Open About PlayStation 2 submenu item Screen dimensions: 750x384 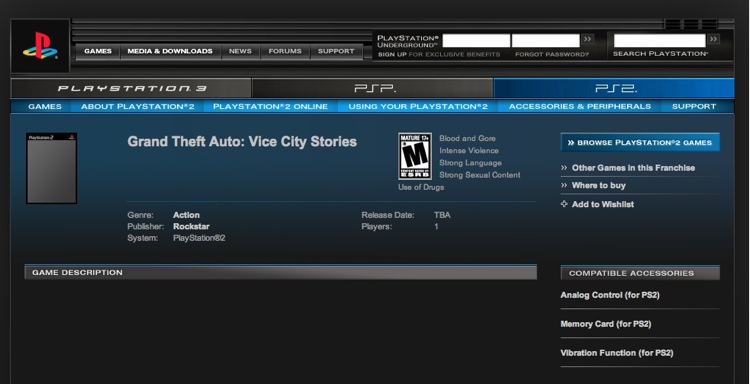click(138, 107)
